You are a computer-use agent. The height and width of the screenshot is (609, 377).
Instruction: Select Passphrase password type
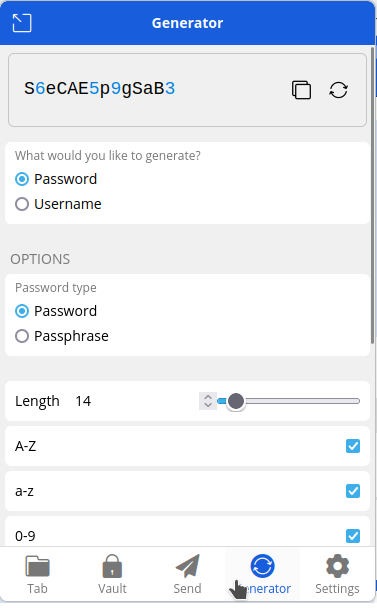[22, 336]
